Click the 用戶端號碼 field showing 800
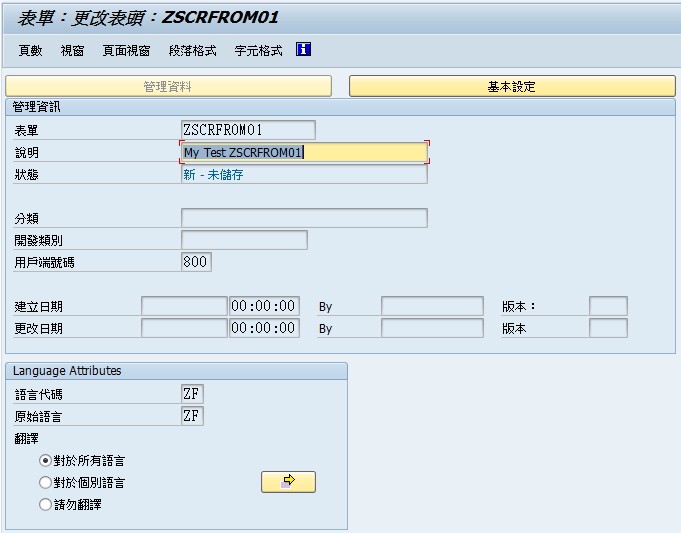The width and height of the screenshot is (681, 533). (x=196, y=262)
